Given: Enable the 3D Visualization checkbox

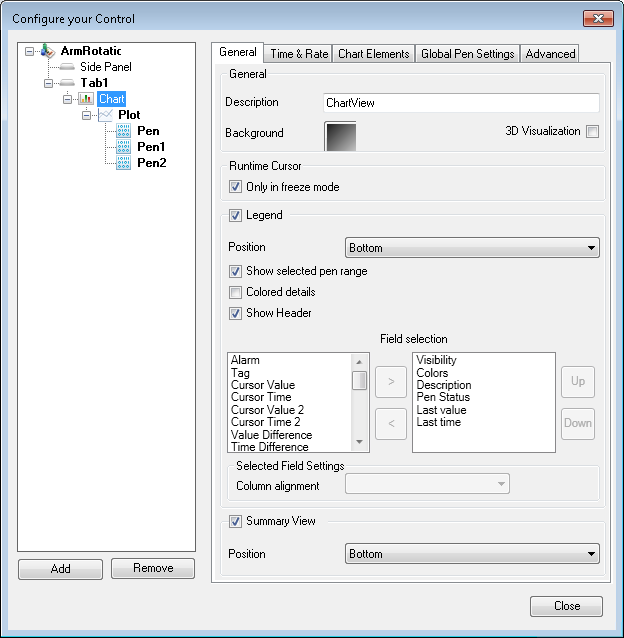Looking at the screenshot, I should (592, 132).
